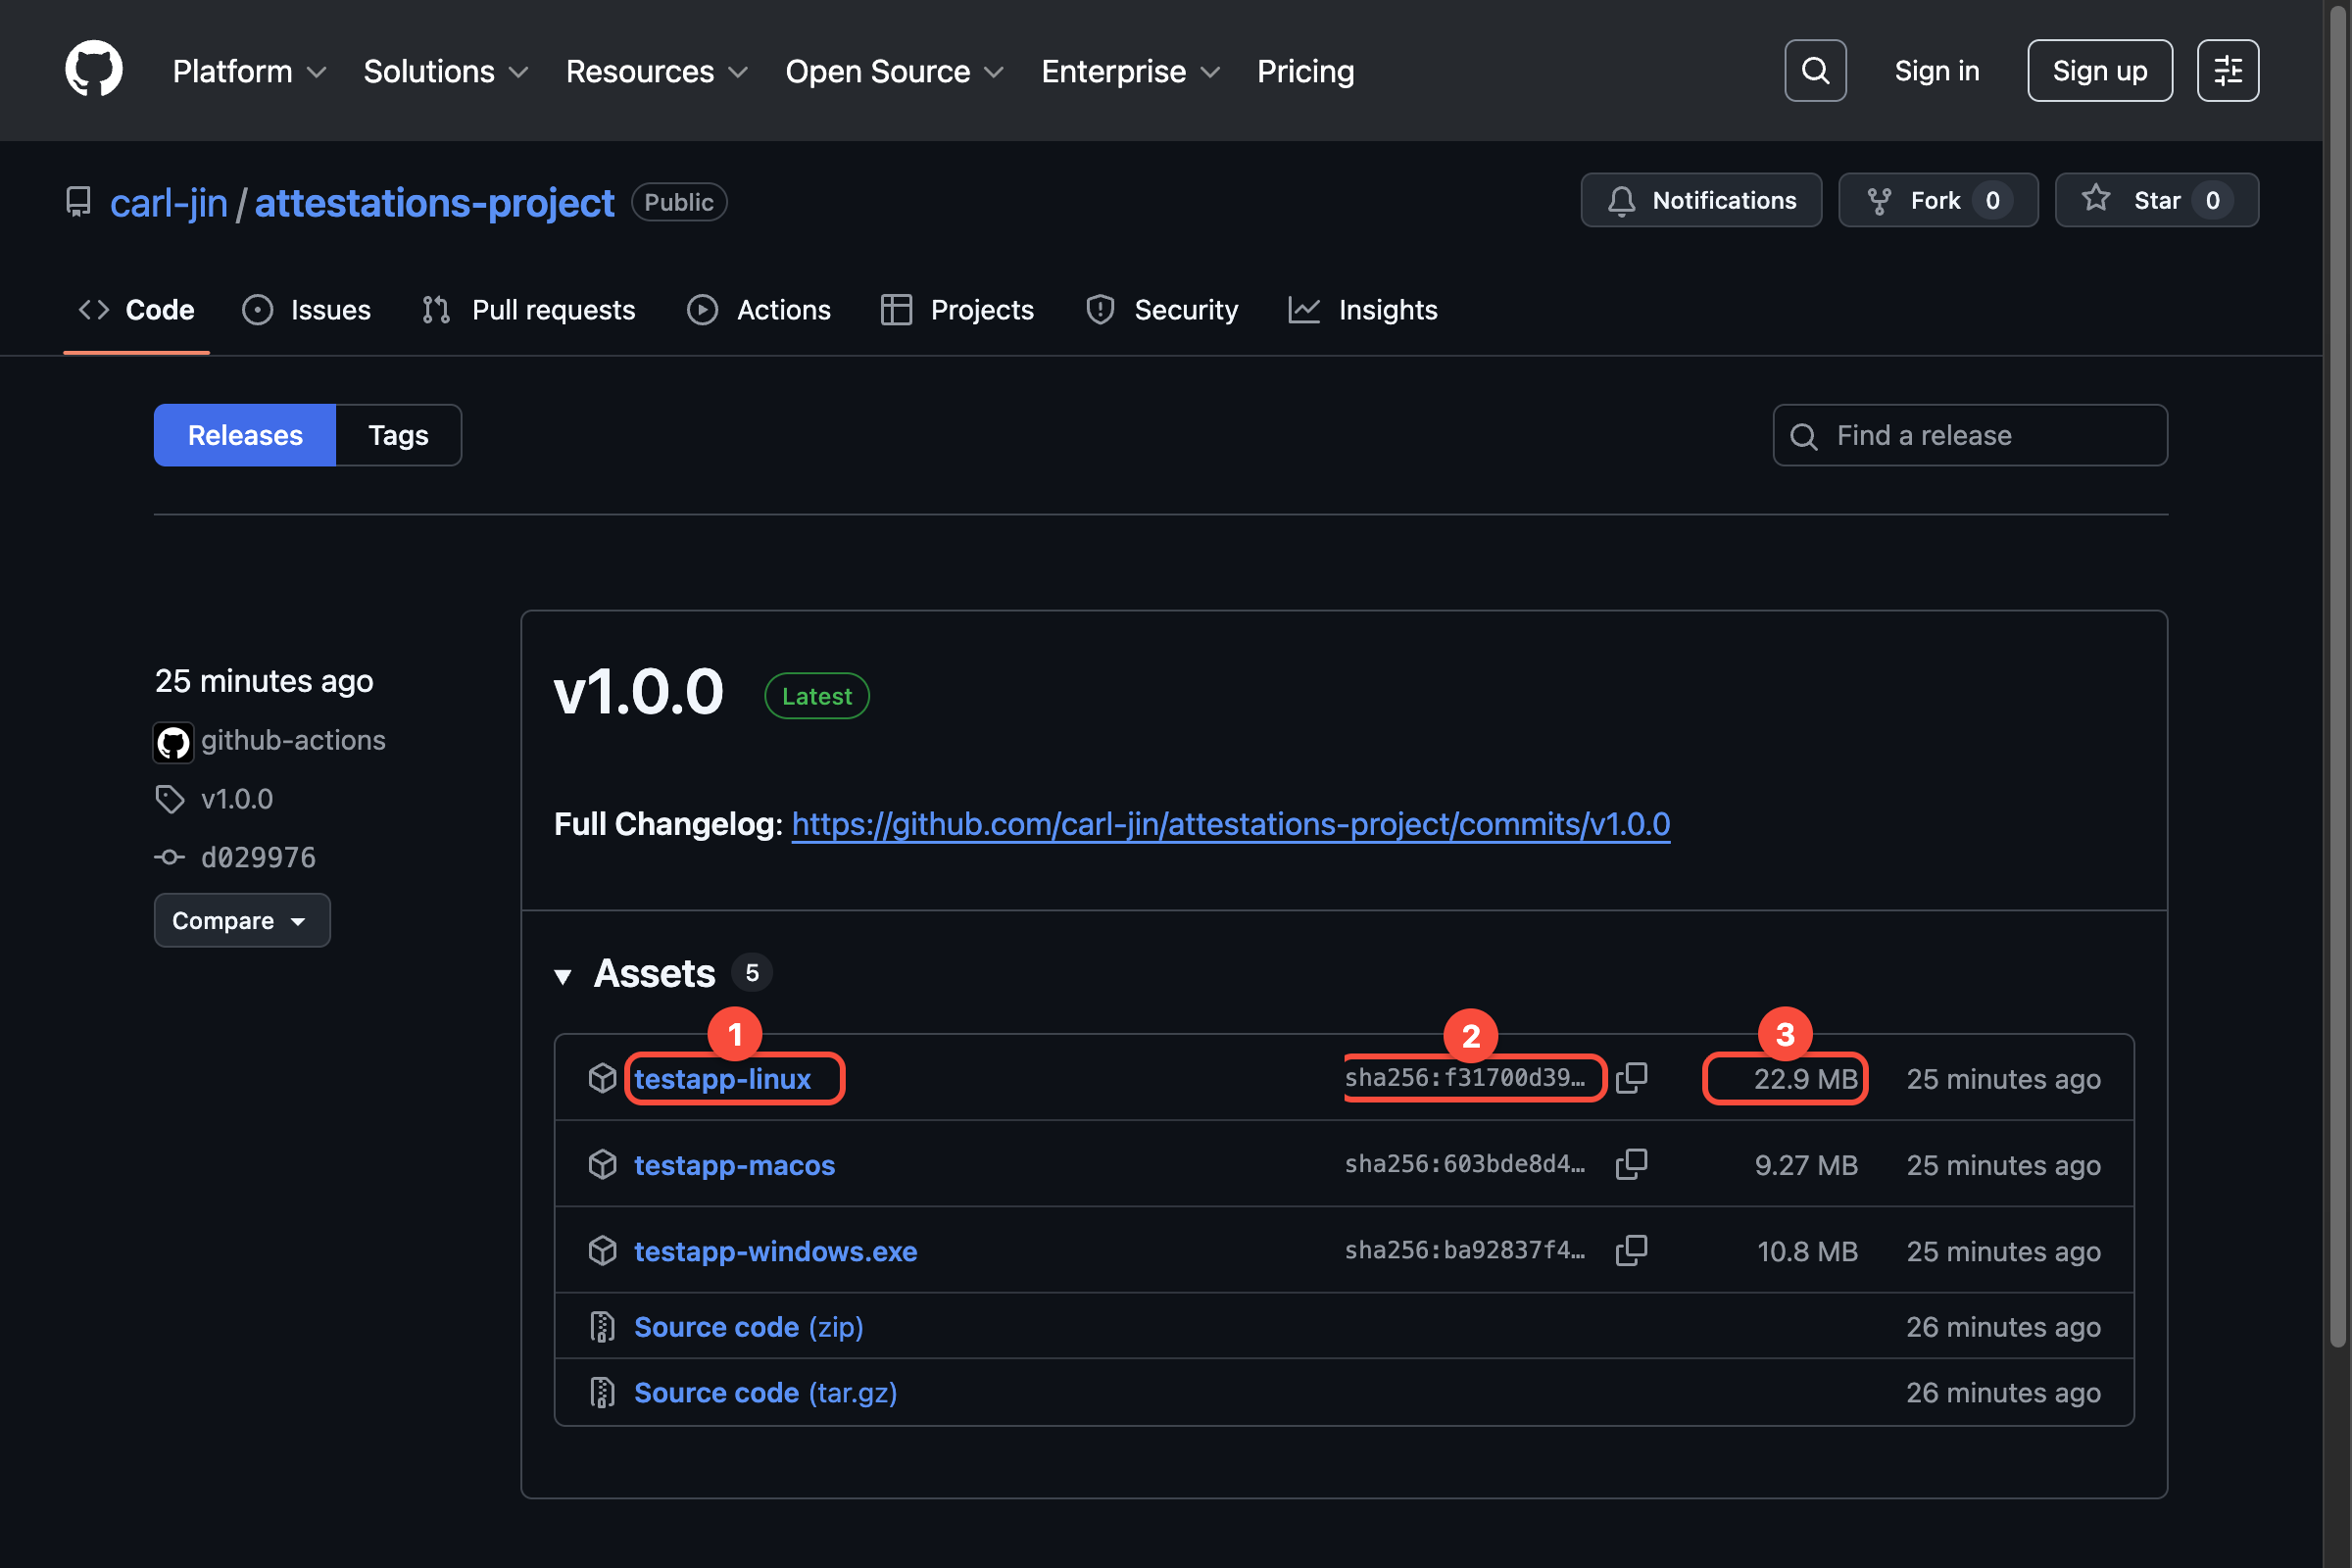Click the GitHub logo in the navigation bar
This screenshot has height=1568, width=2352.
(93, 68)
